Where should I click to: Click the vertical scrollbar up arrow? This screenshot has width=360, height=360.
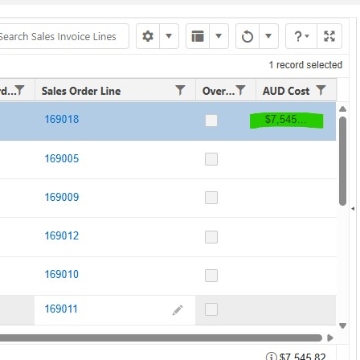[x=342, y=109]
